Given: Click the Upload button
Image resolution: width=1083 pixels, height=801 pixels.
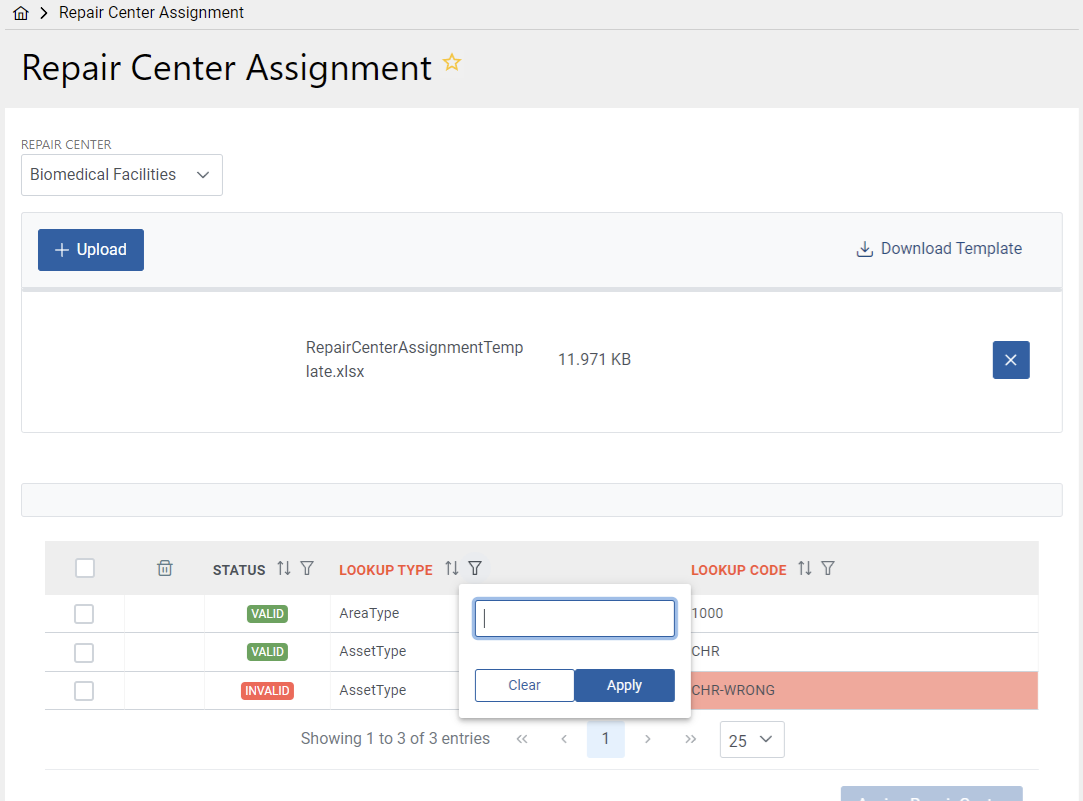Looking at the screenshot, I should click(91, 250).
